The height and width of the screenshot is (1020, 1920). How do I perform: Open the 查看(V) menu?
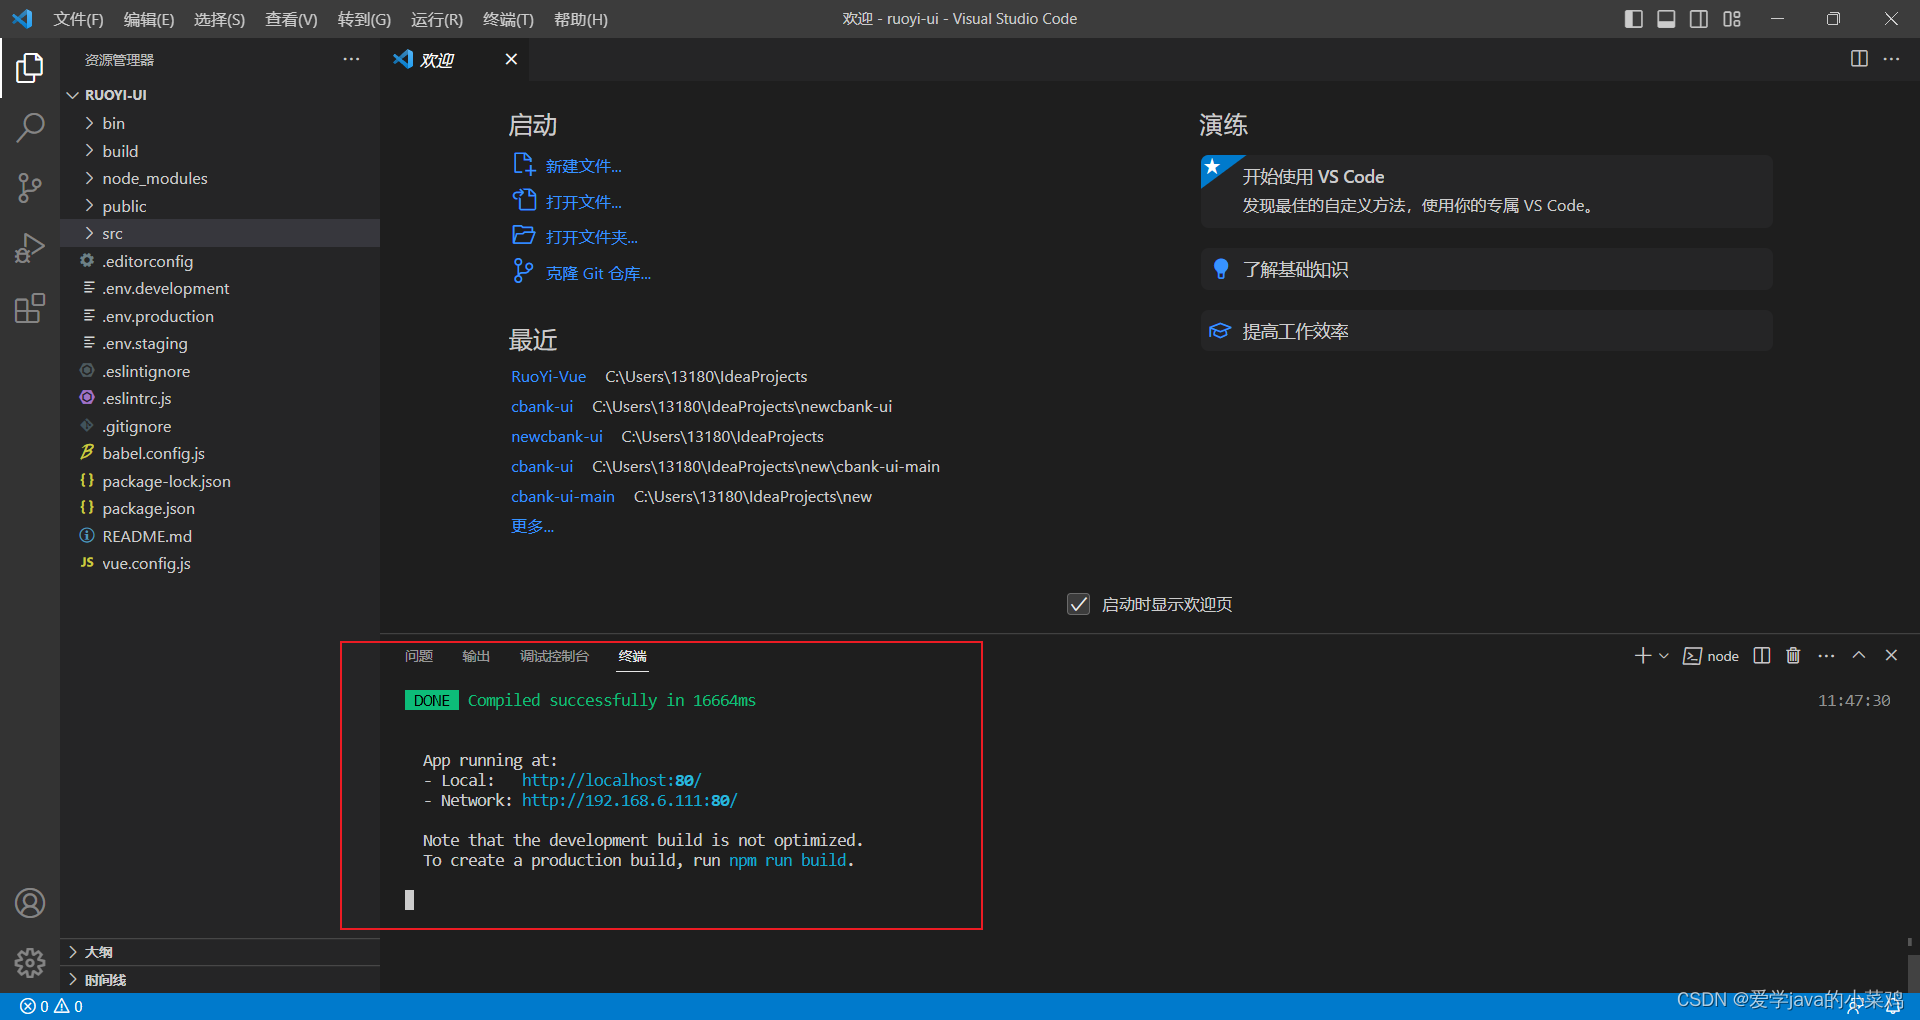coord(291,19)
